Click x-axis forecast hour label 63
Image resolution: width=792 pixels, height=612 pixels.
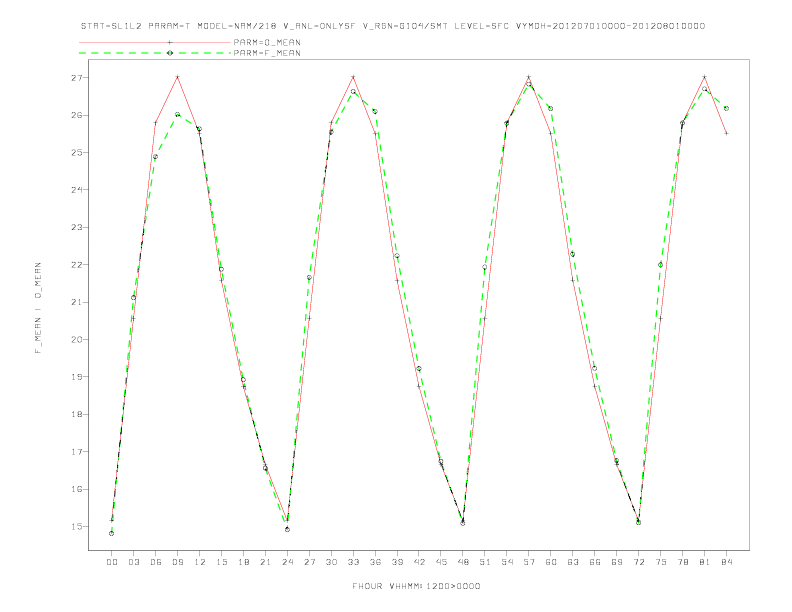point(573,562)
